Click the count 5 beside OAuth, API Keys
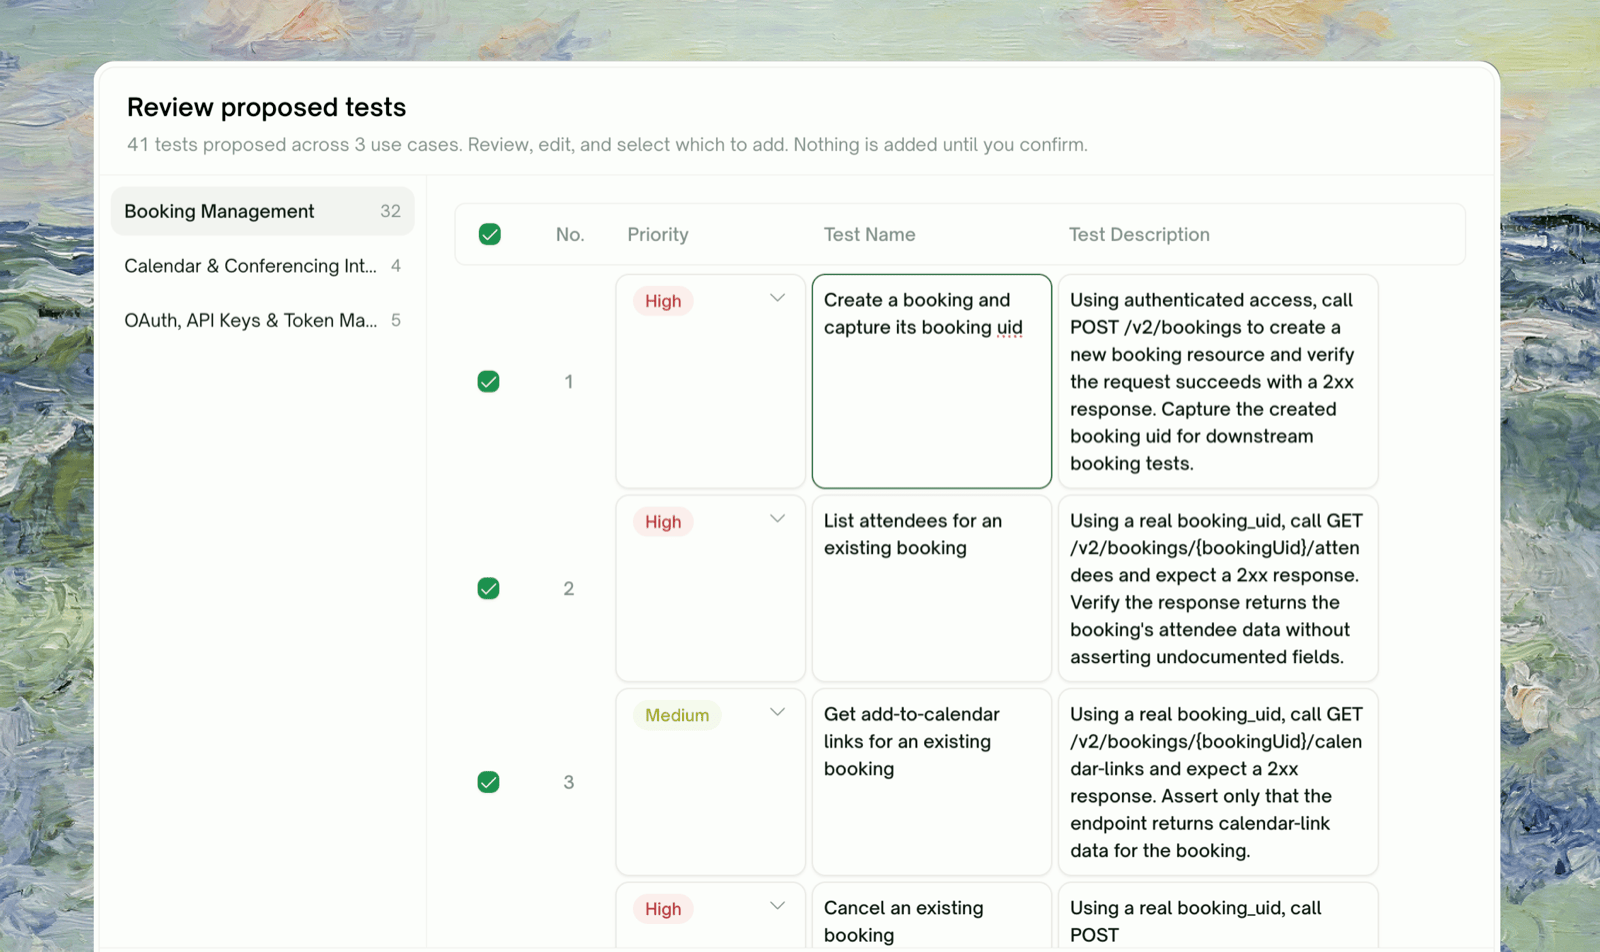This screenshot has width=1600, height=952. pyautogui.click(x=396, y=320)
